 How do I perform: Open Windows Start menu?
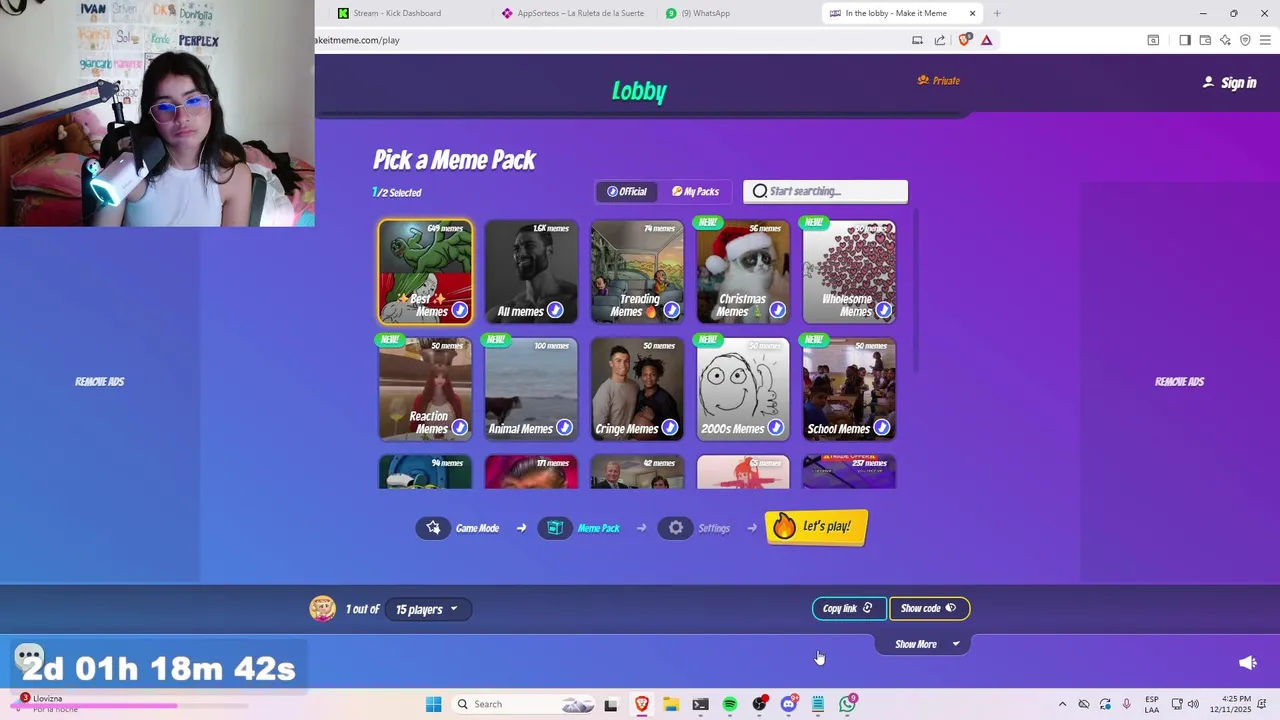point(433,704)
